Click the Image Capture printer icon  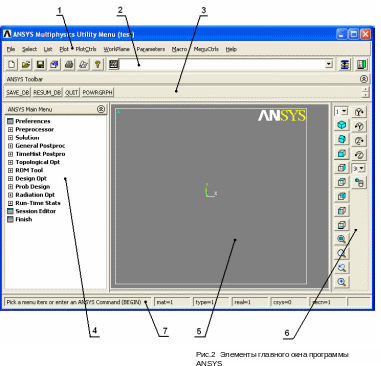coord(69,64)
